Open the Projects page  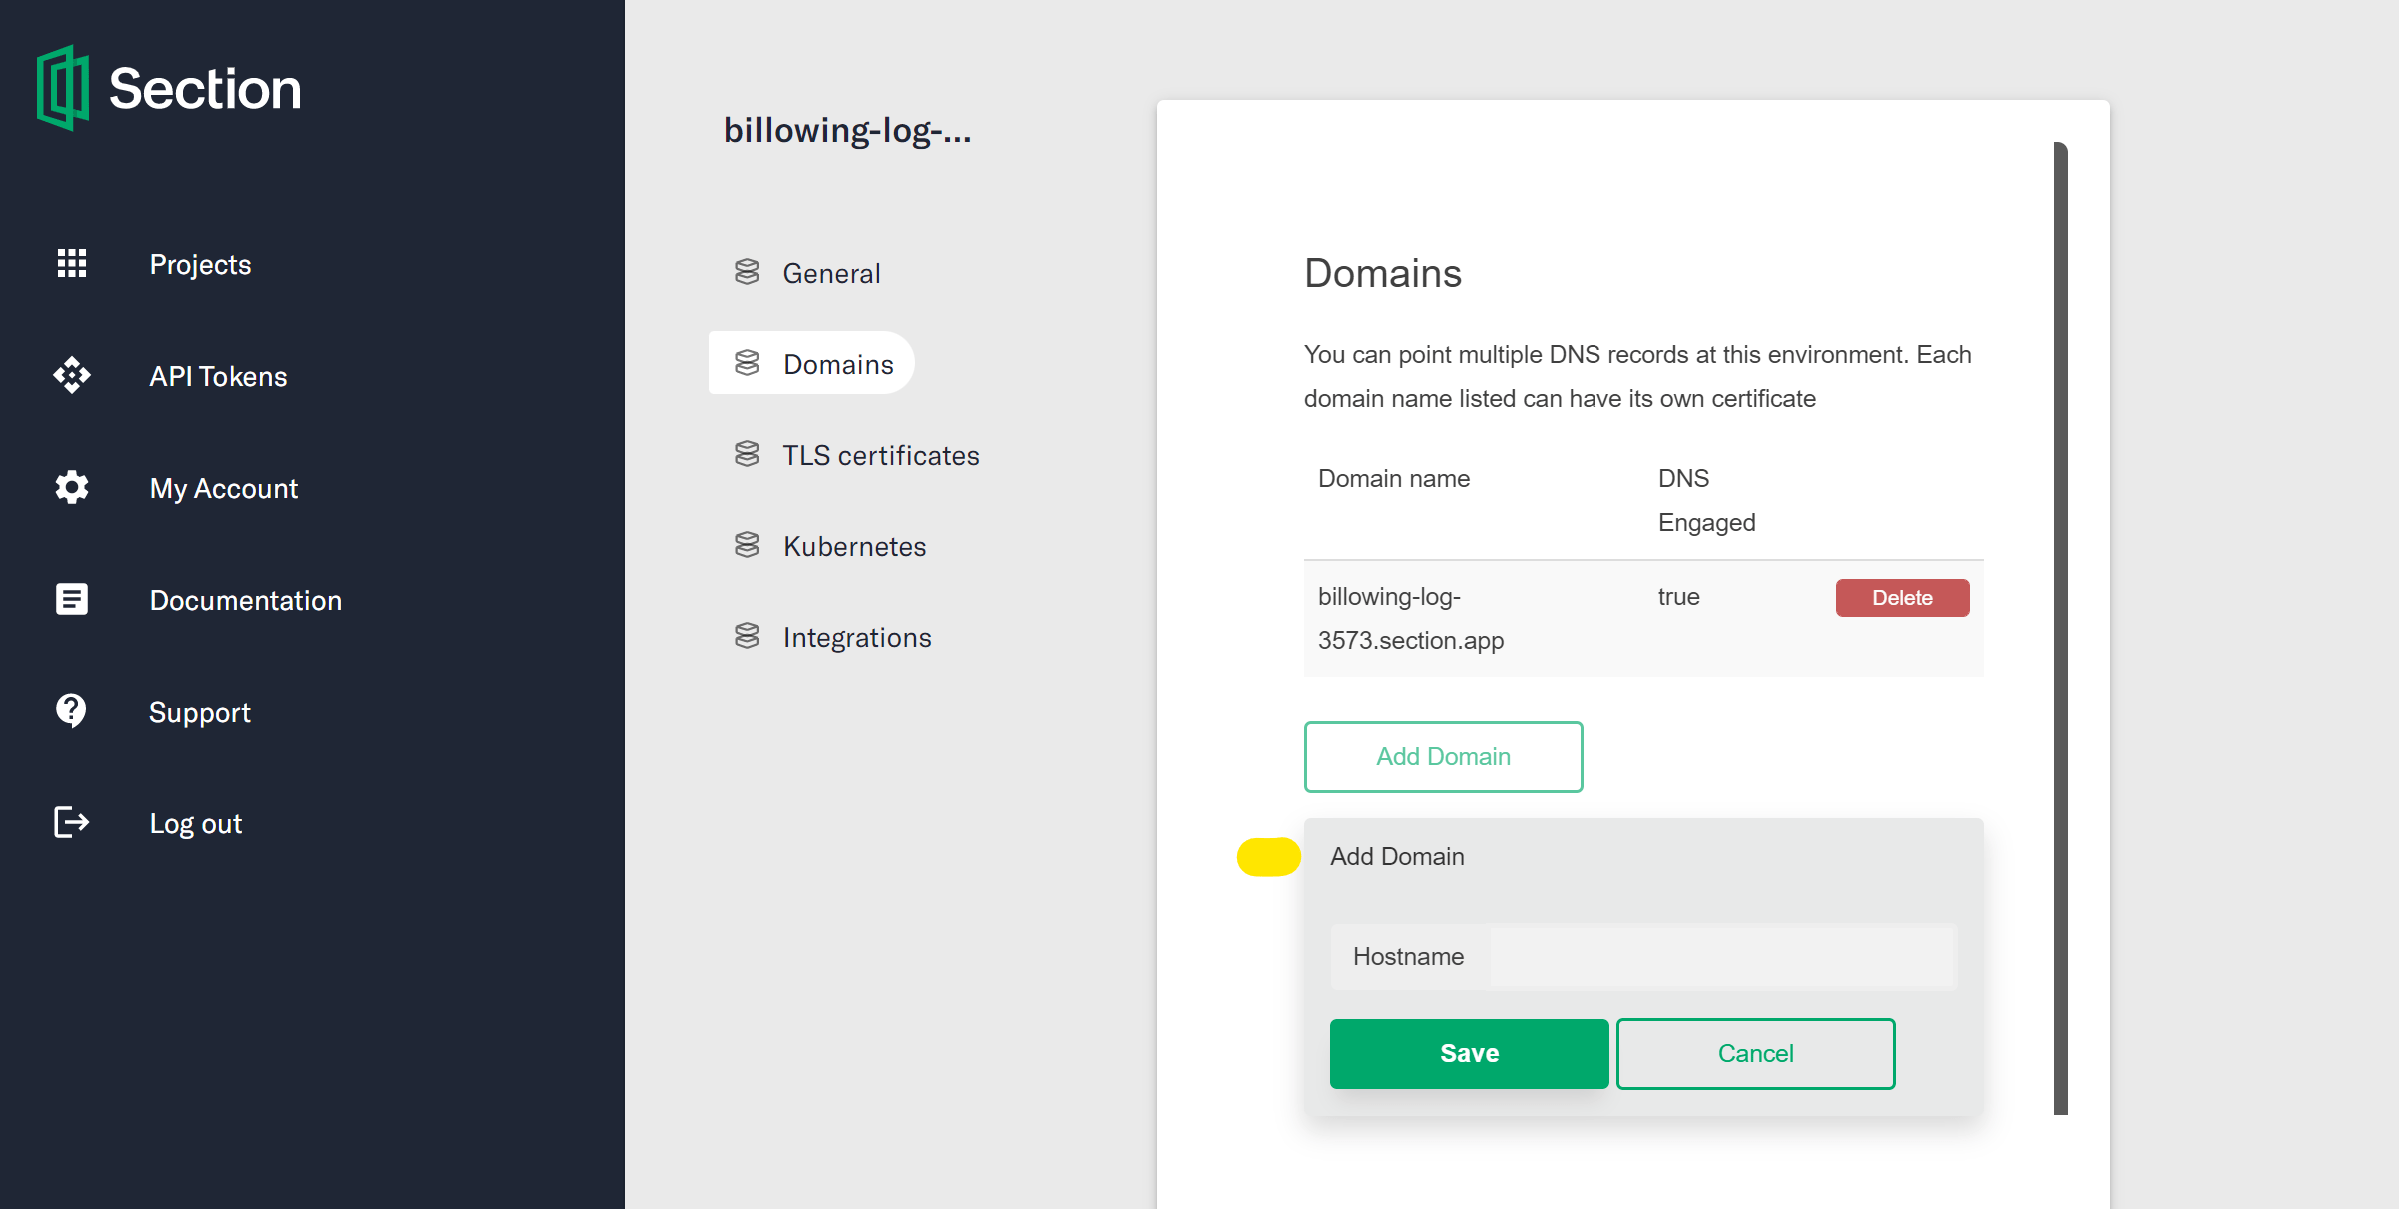200,264
